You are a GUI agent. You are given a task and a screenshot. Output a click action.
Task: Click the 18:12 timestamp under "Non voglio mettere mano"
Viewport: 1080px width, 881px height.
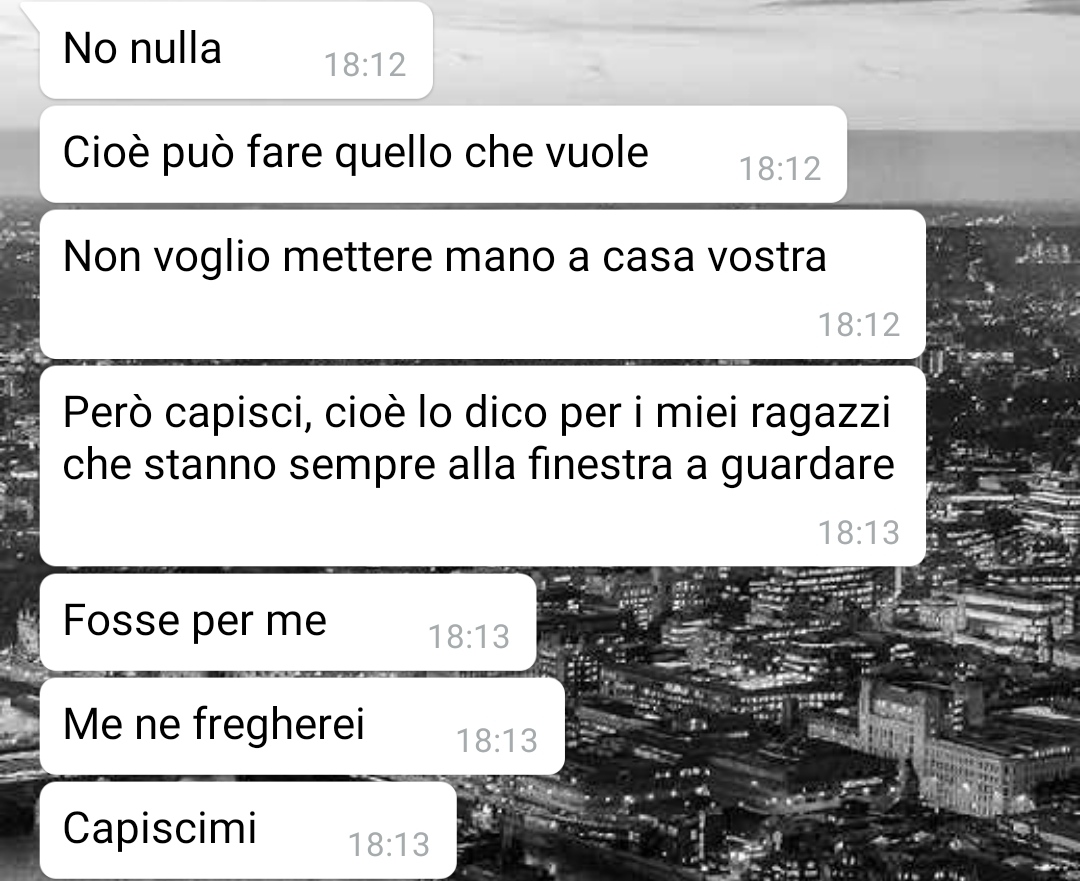pos(859,324)
